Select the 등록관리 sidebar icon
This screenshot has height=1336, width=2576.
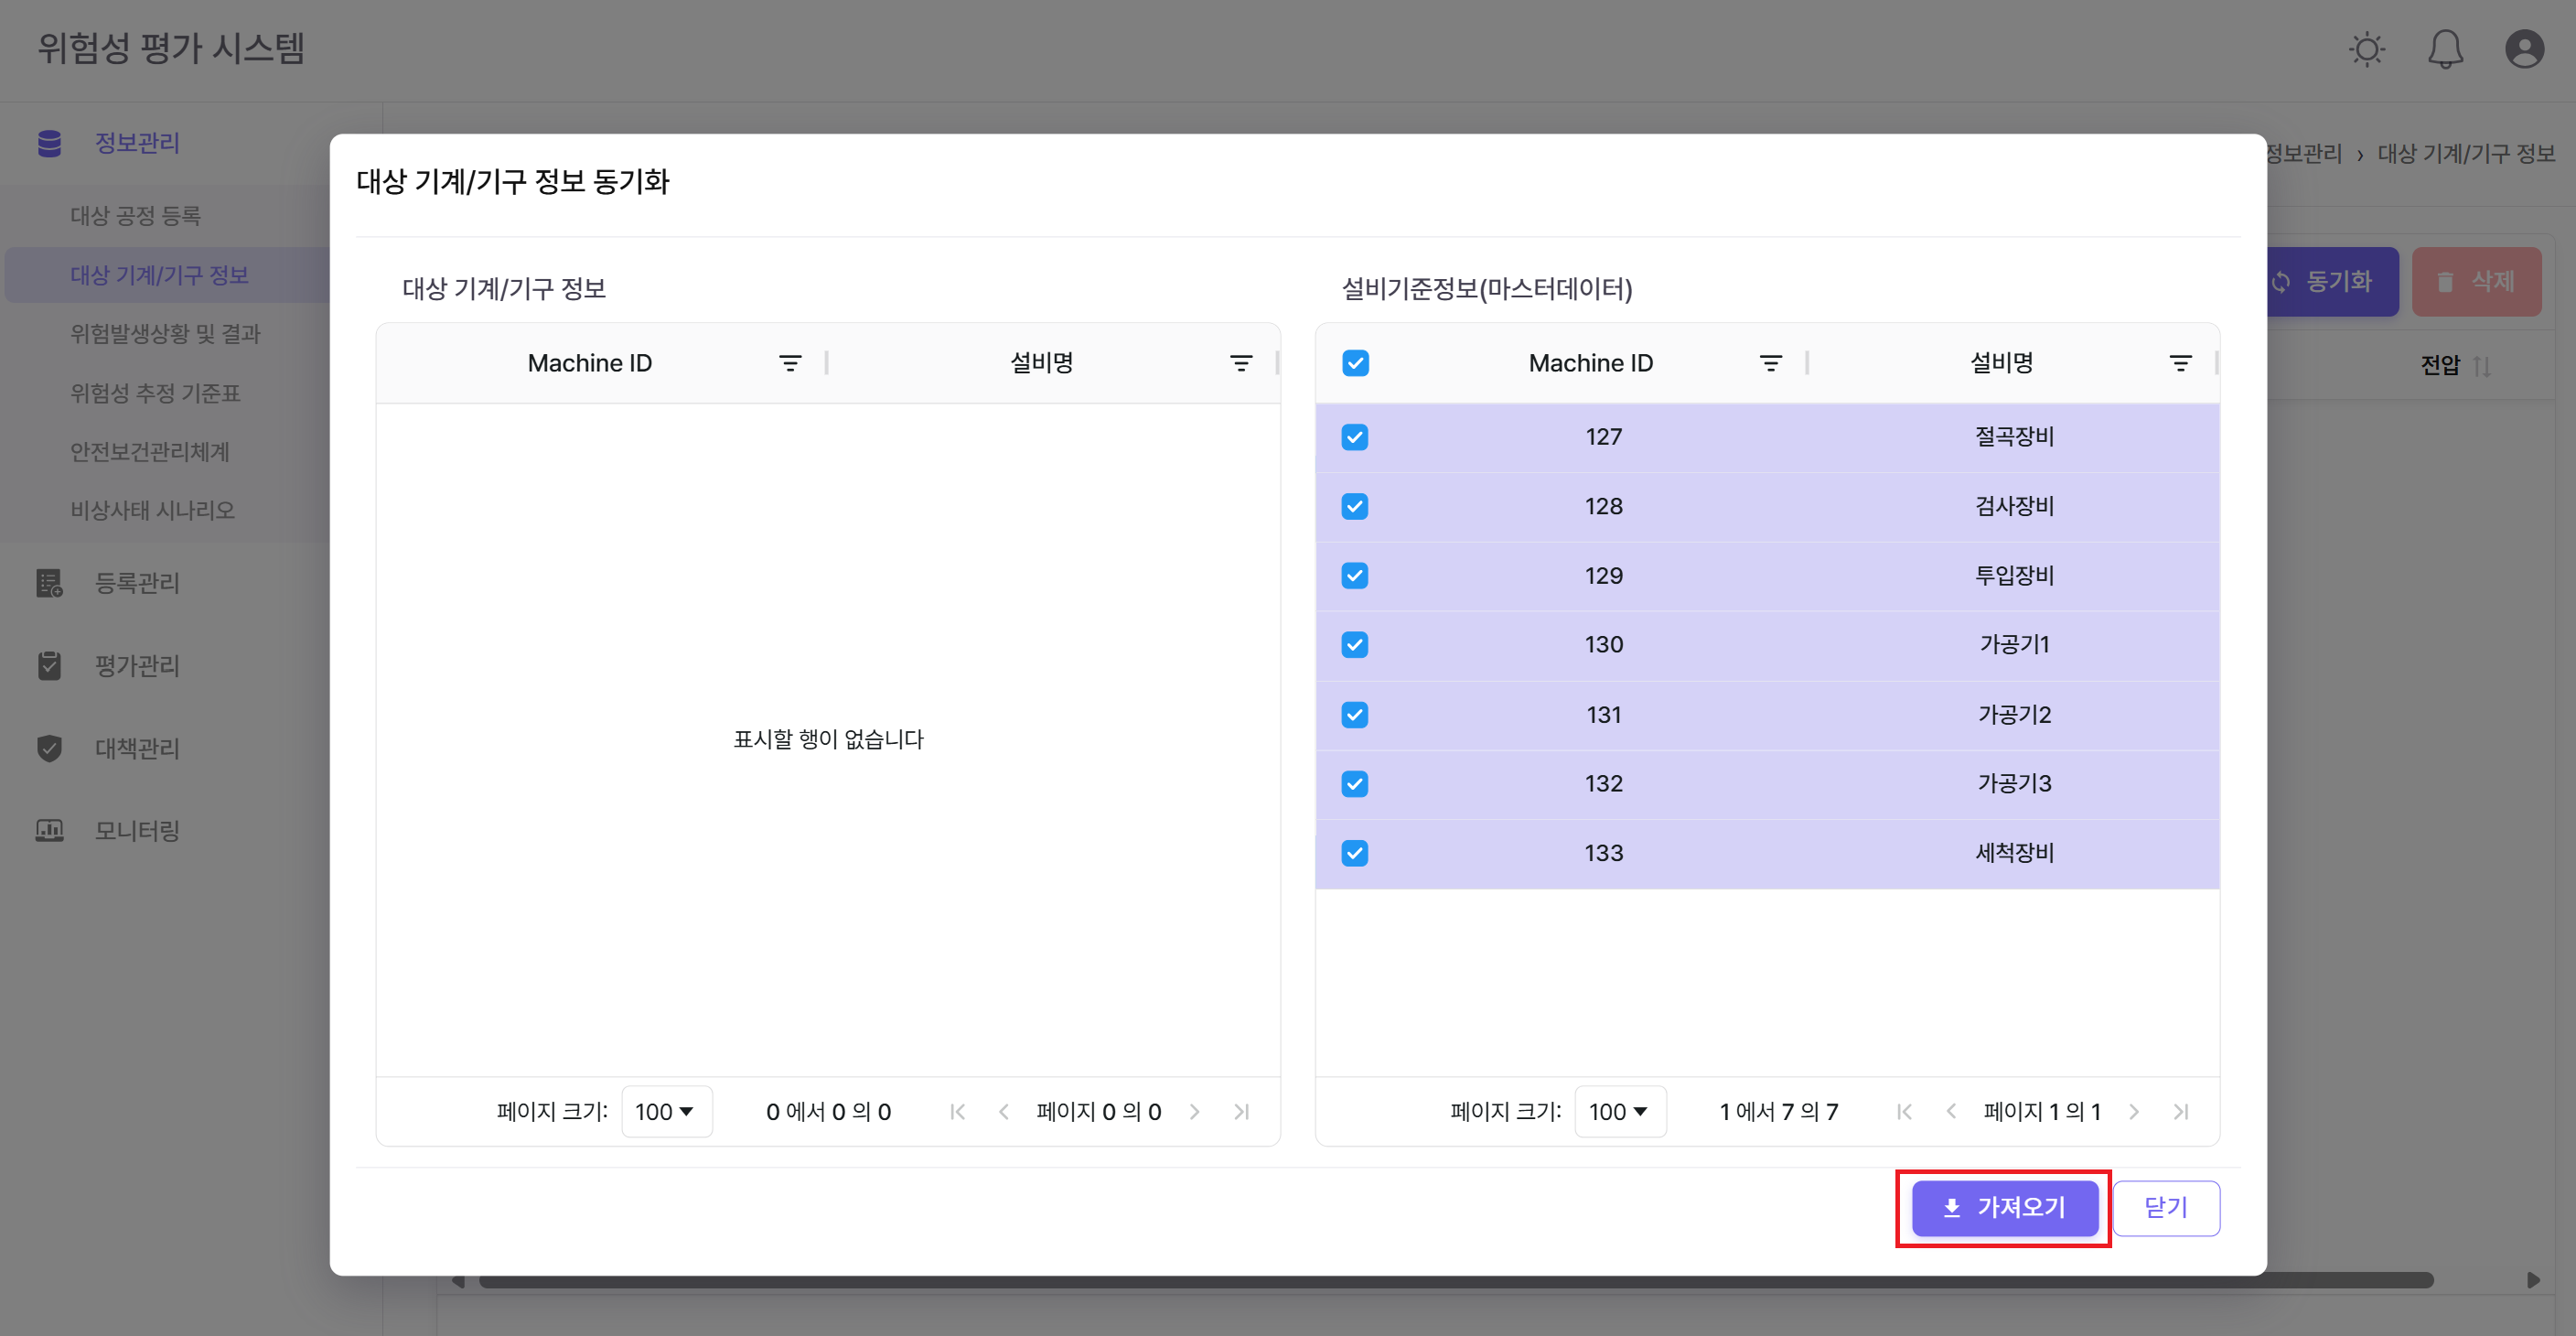tap(49, 583)
